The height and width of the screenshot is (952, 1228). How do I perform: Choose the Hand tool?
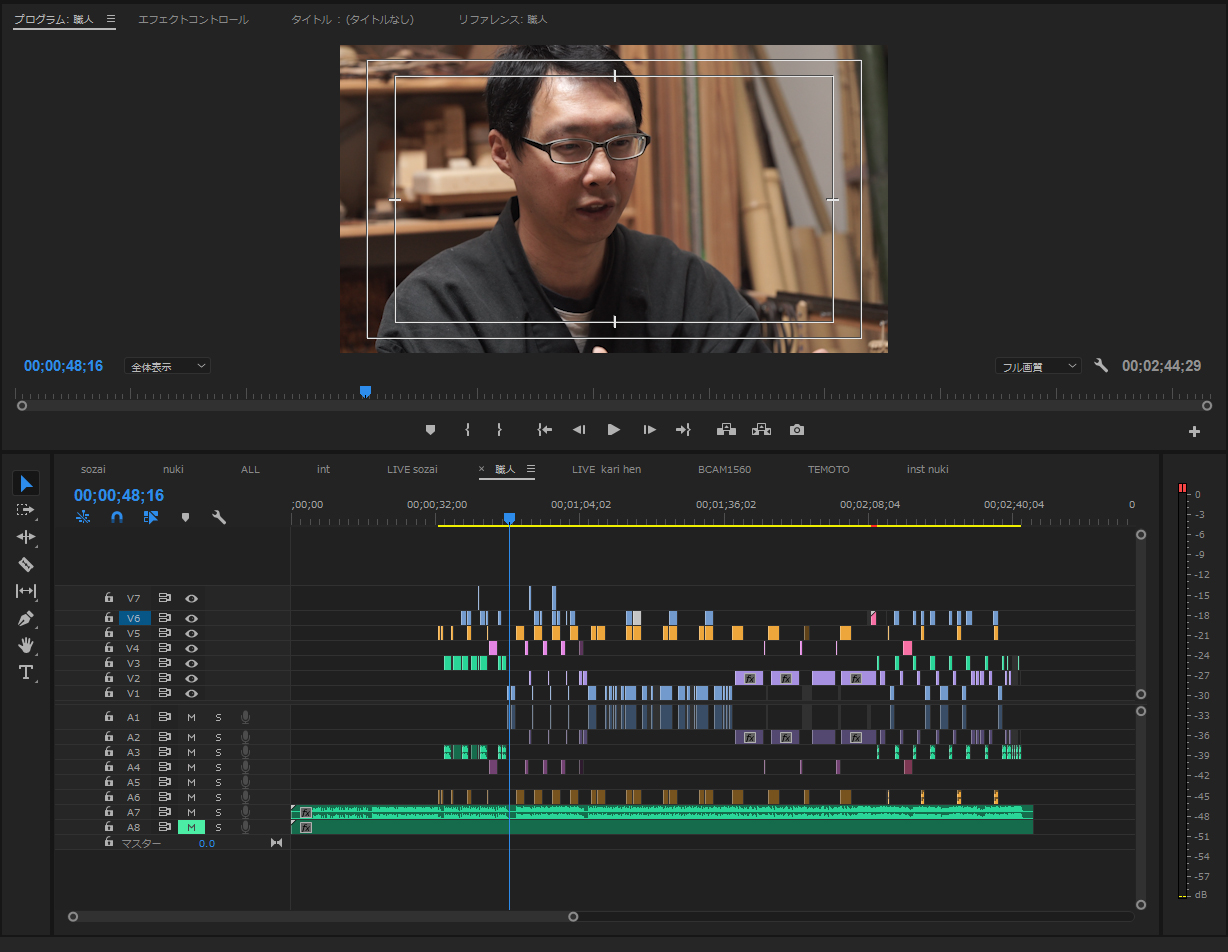click(x=26, y=645)
